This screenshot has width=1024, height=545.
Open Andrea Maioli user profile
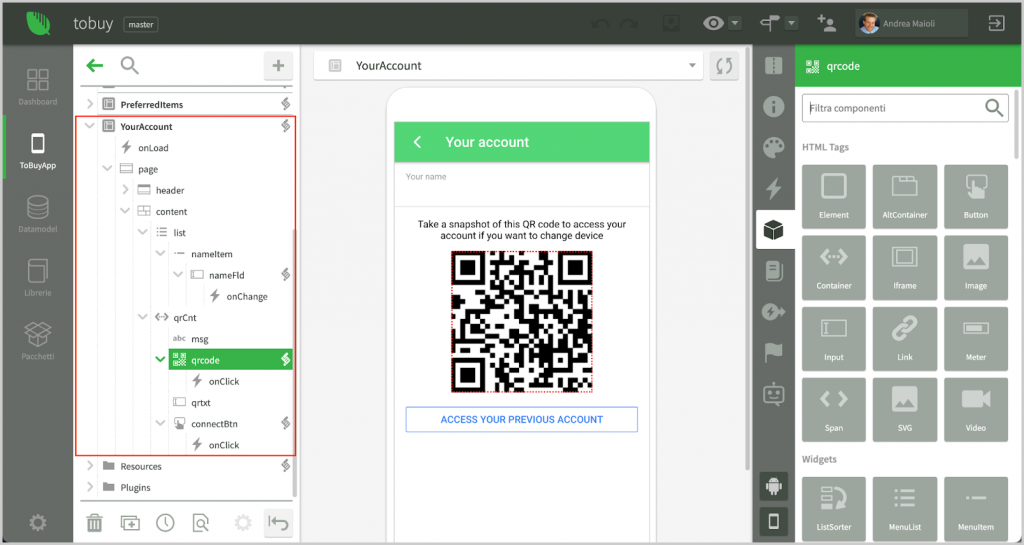click(910, 23)
